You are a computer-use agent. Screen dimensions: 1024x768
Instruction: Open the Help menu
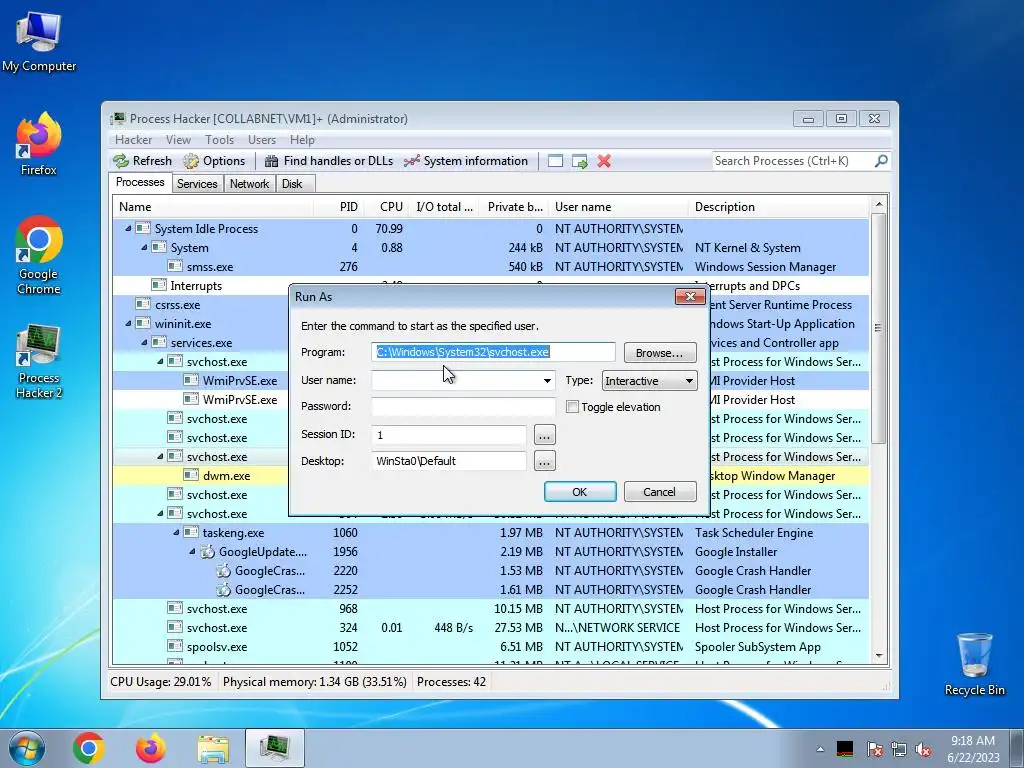coord(302,140)
